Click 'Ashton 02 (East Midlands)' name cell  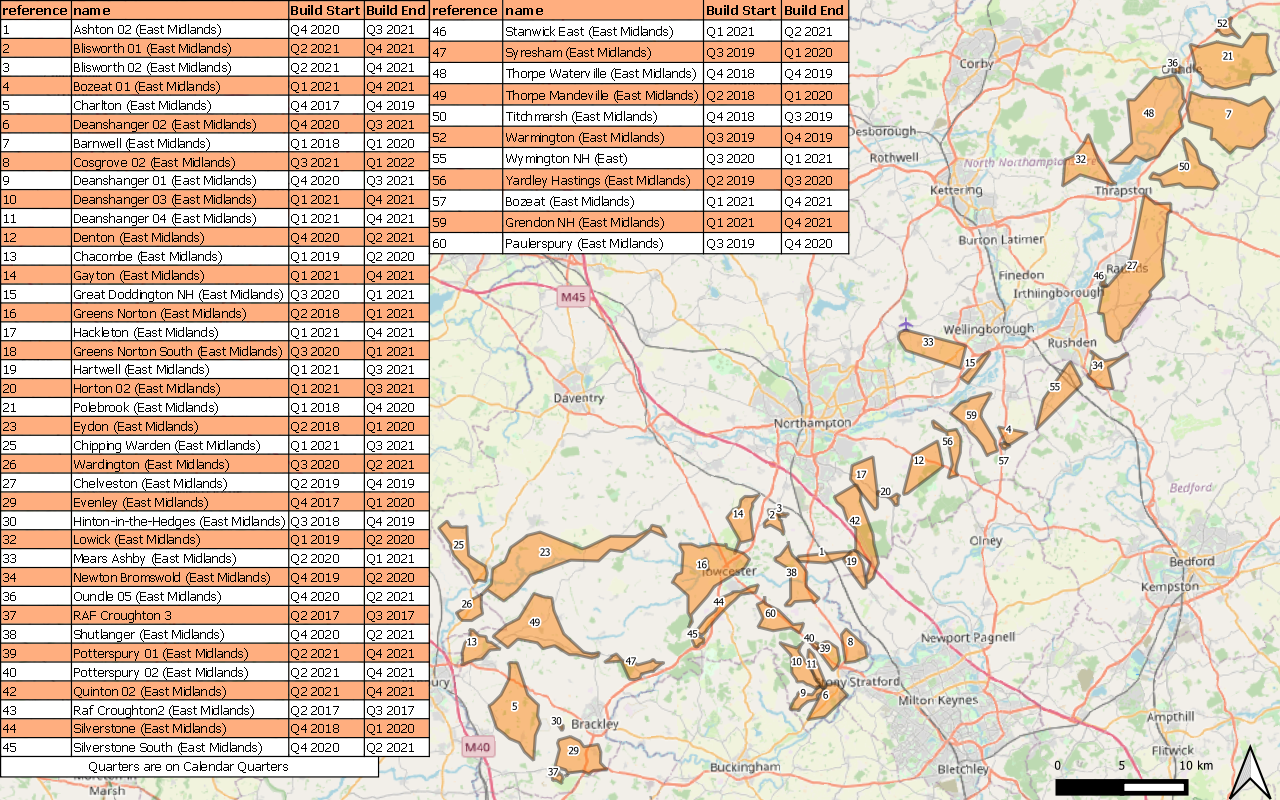pos(179,30)
